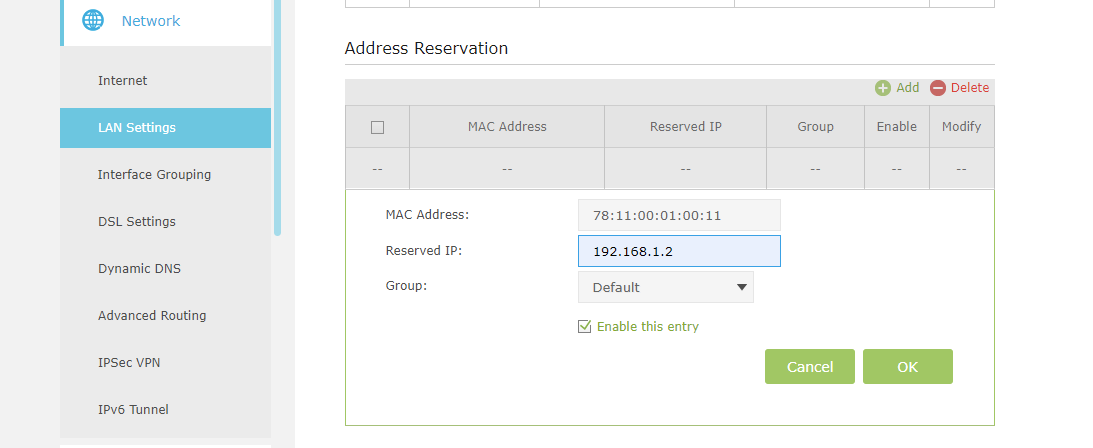Click the red minus Delete icon
The height and width of the screenshot is (448, 1093).
[x=938, y=88]
